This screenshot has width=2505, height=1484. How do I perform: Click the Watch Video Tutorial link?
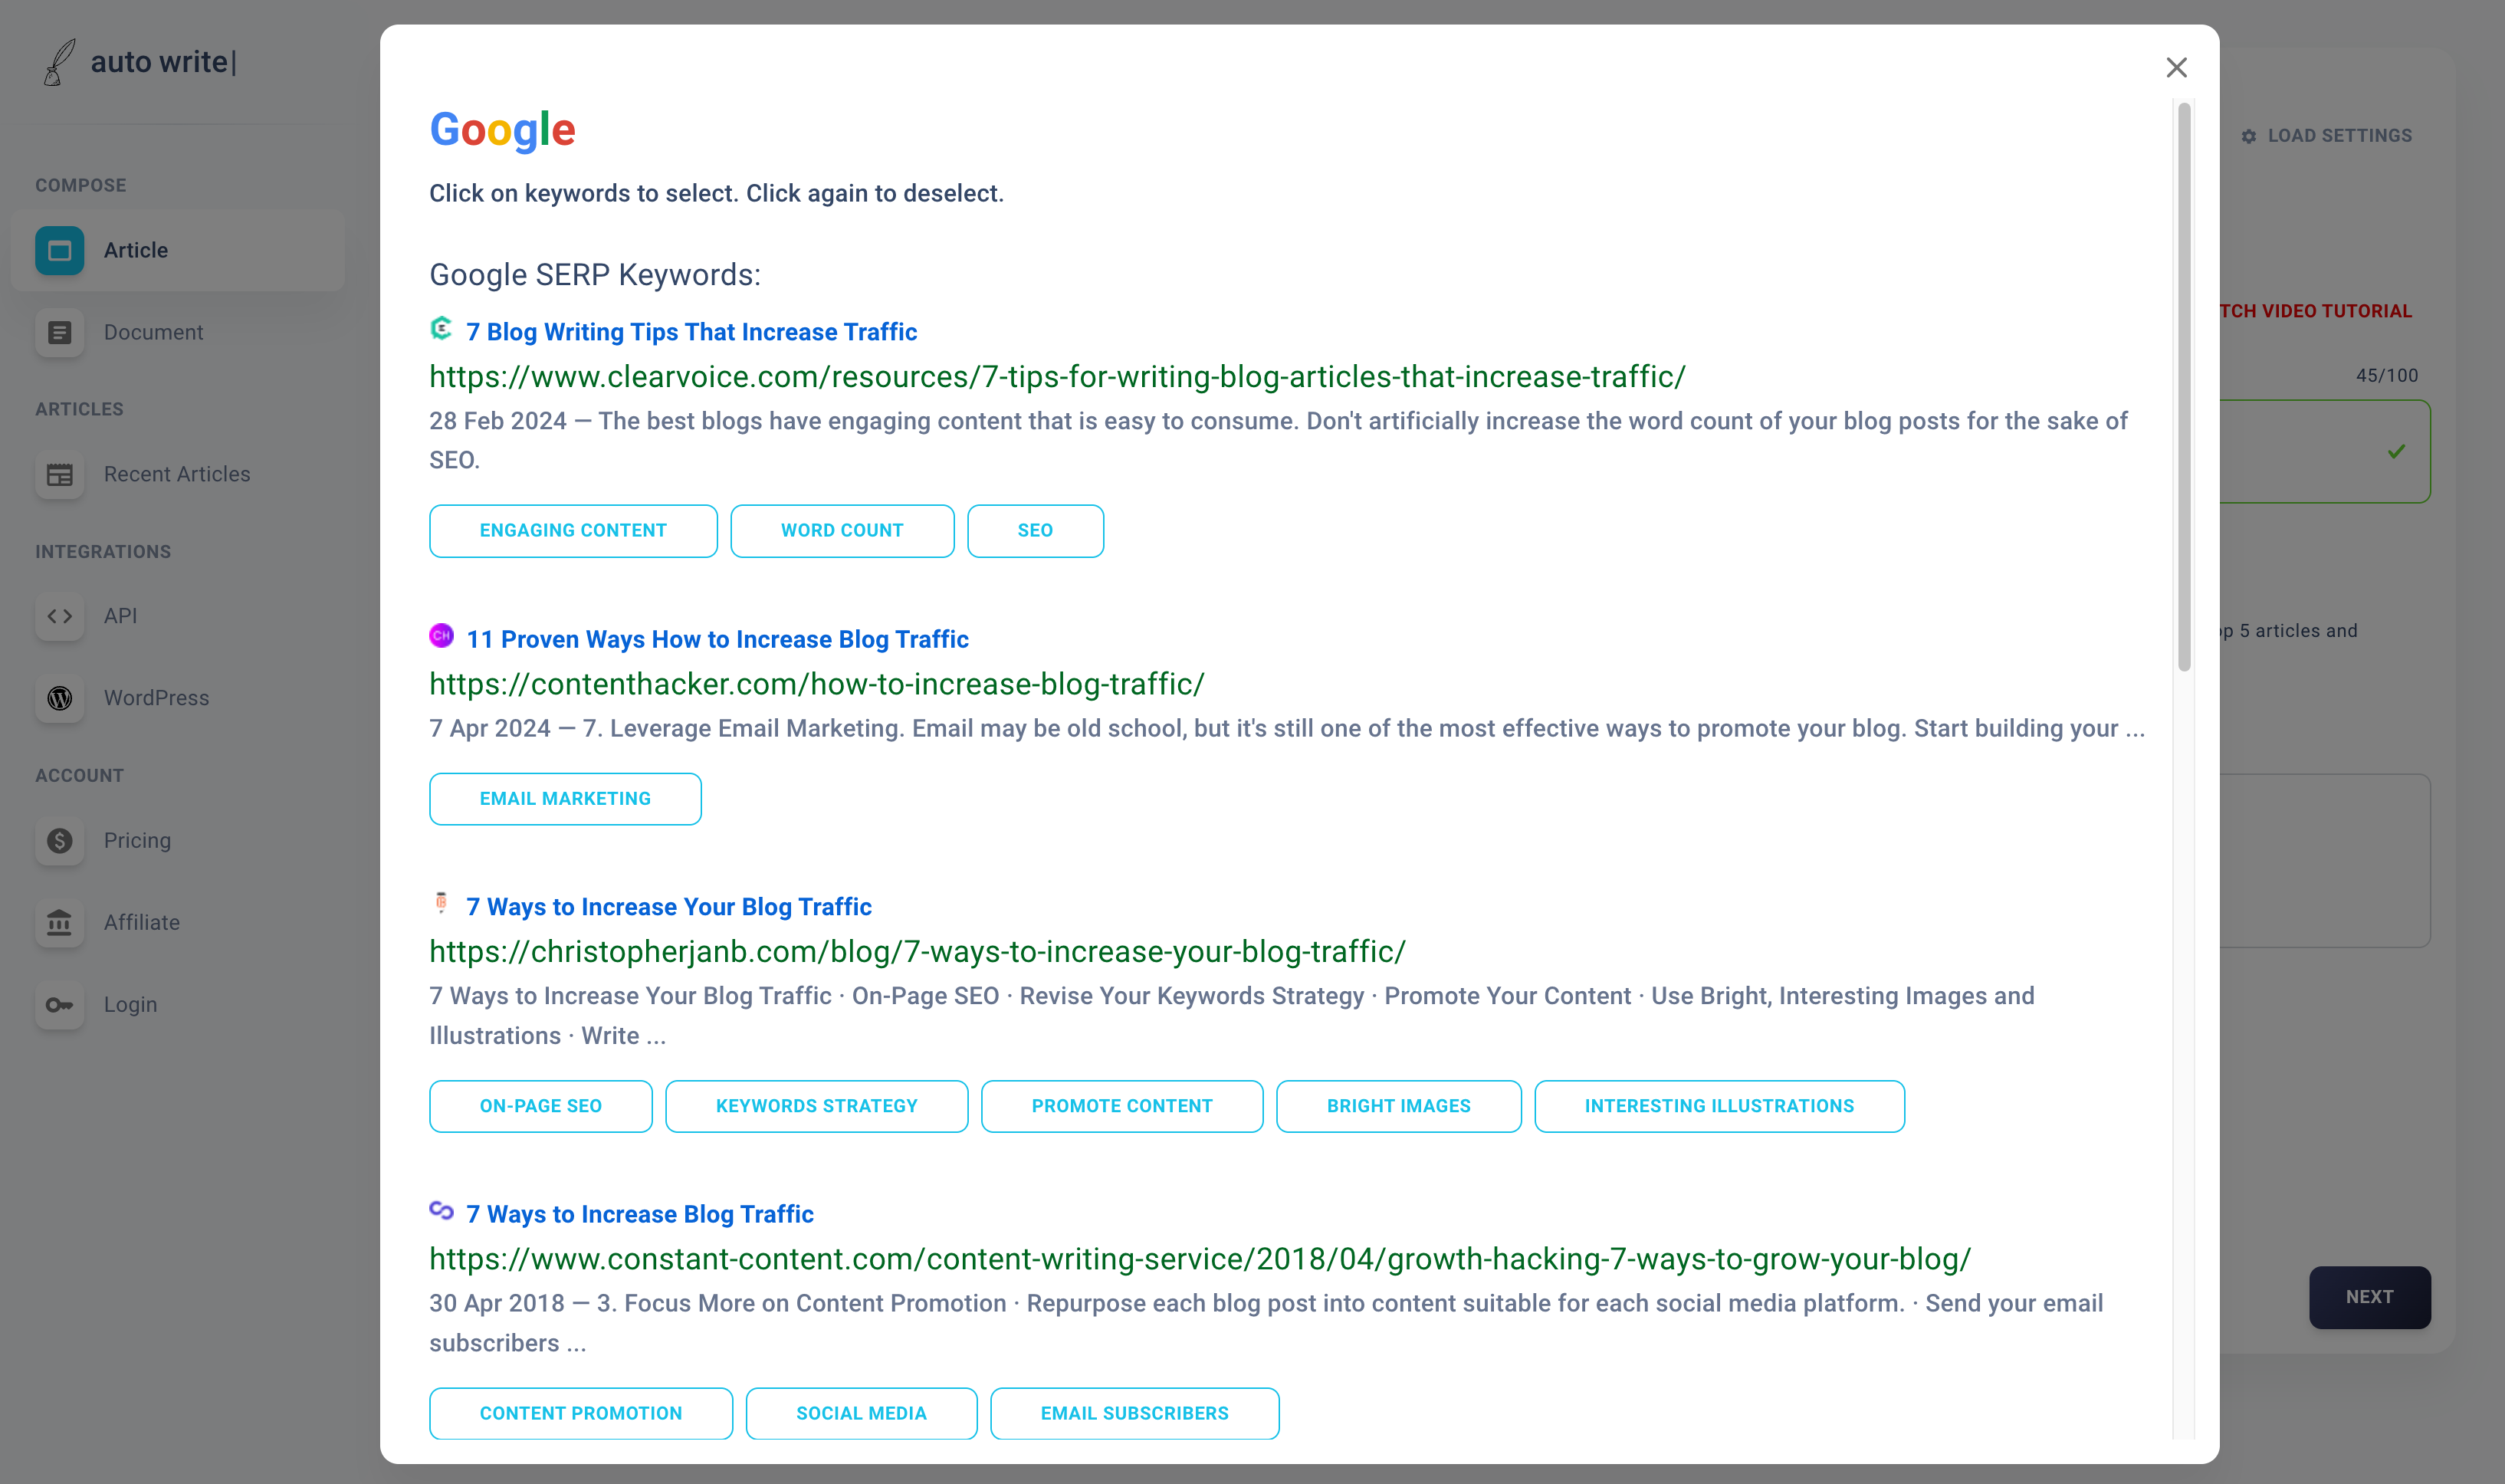tap(2316, 311)
